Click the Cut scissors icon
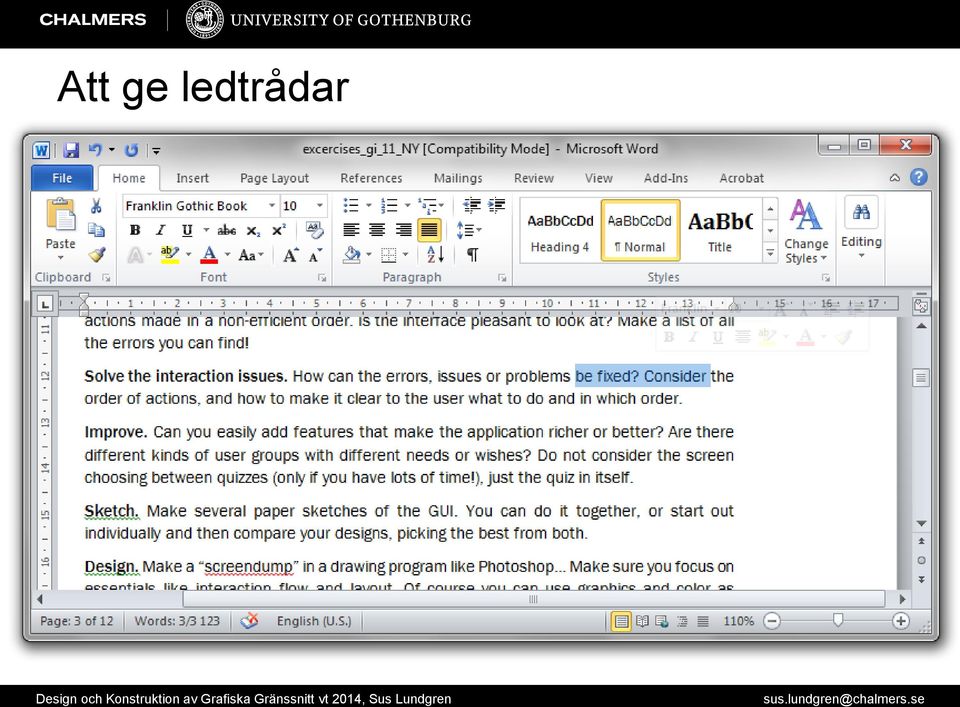This screenshot has width=960, height=707. 96,206
